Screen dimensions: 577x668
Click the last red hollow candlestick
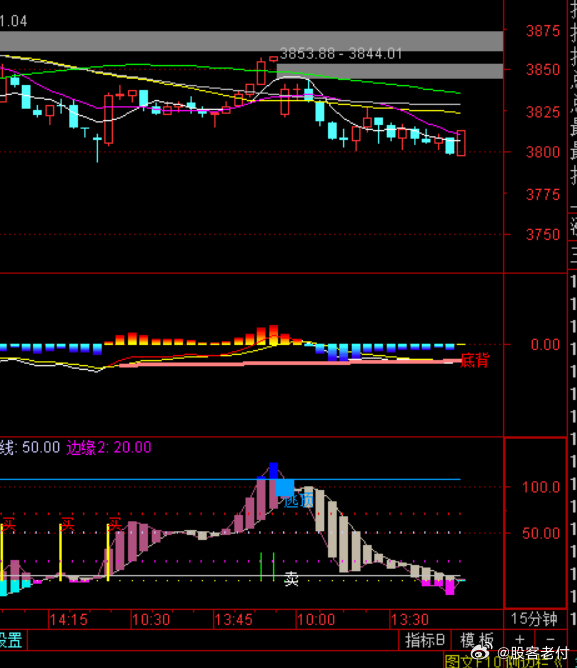(x=461, y=143)
